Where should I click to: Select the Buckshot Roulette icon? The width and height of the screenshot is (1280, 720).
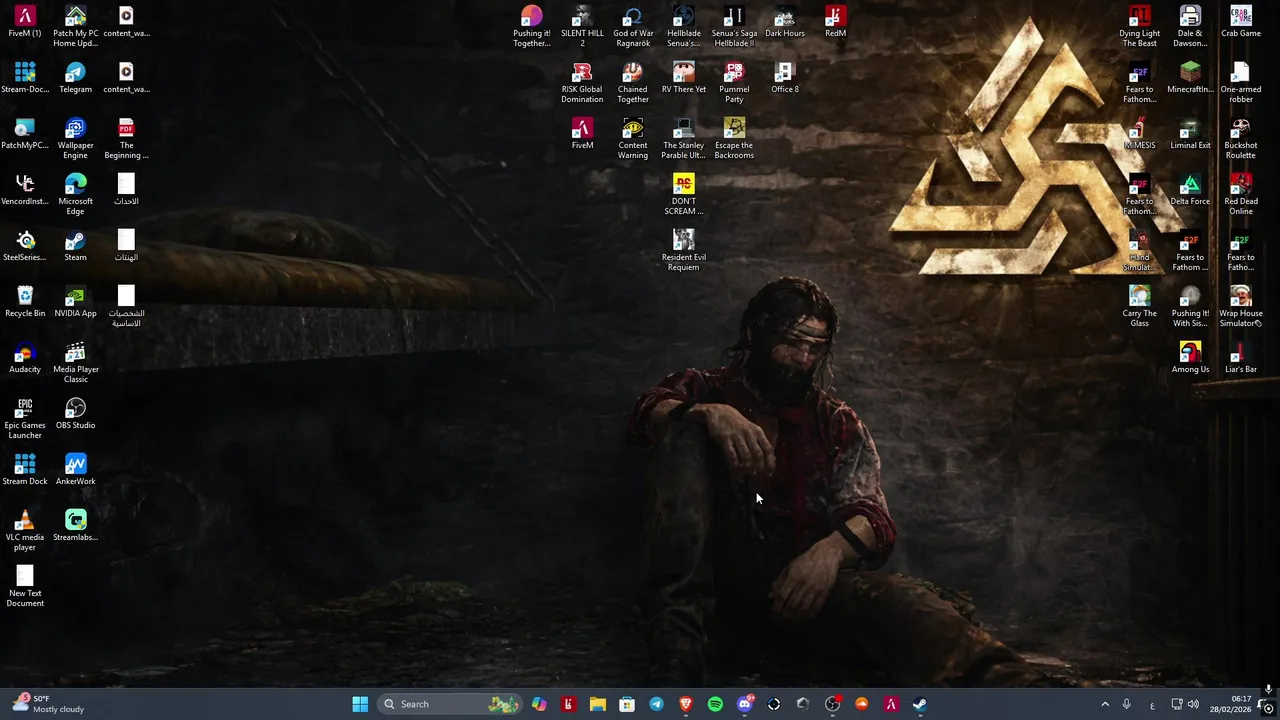coord(1241,140)
